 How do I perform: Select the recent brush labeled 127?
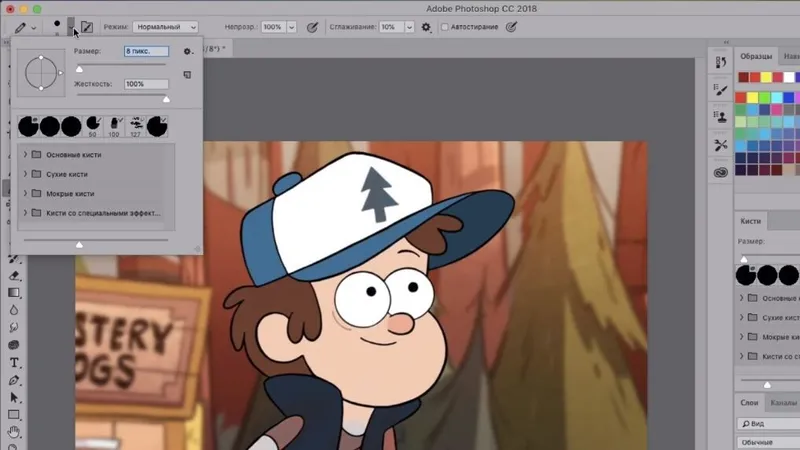[136, 126]
